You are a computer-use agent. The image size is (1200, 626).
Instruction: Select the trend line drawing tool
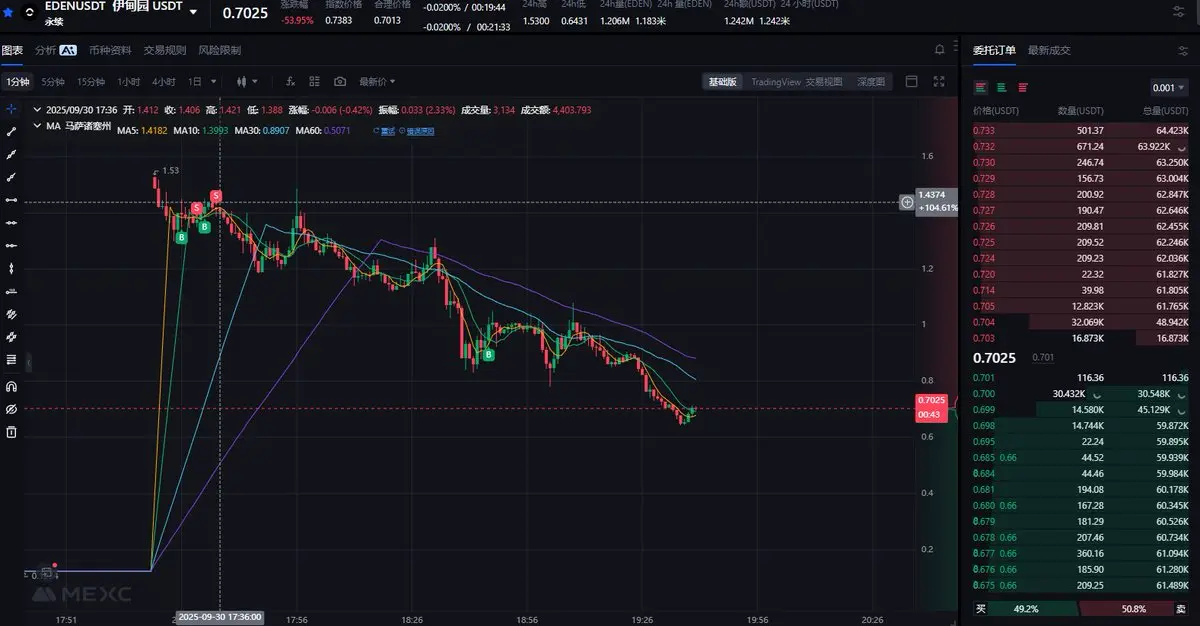[x=11, y=131]
